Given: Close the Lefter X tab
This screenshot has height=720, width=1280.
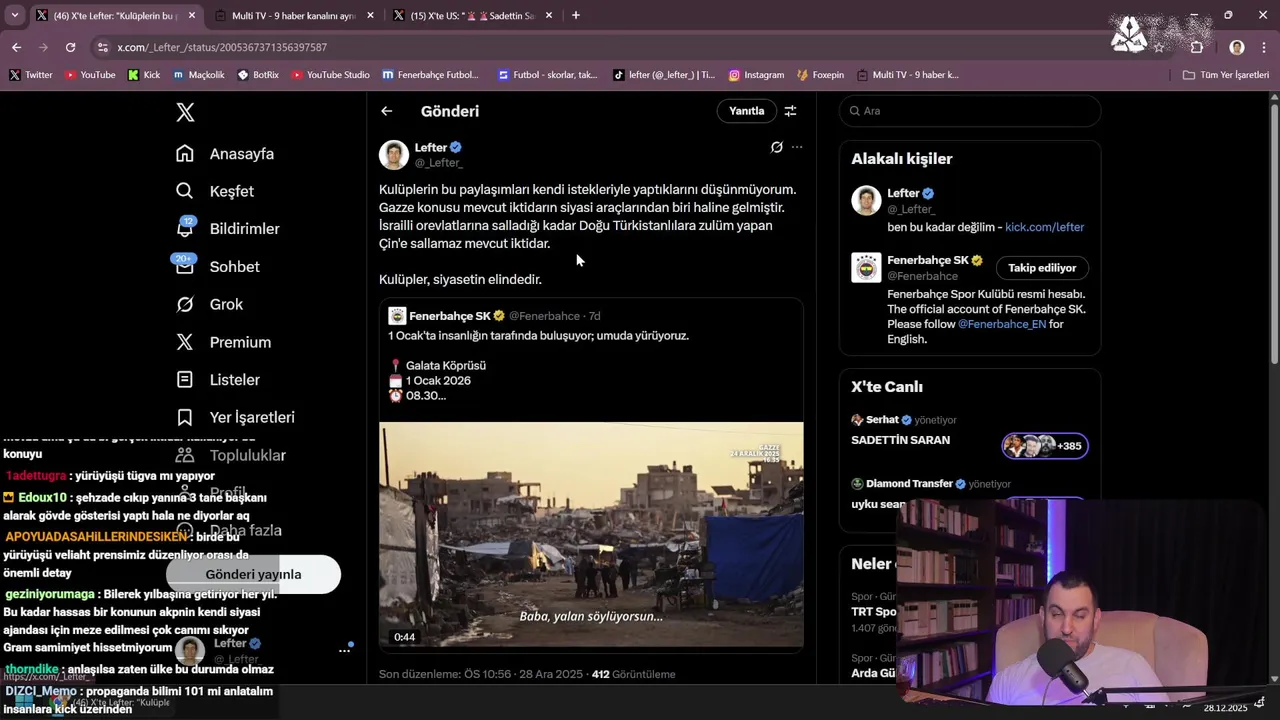Looking at the screenshot, I should click(192, 15).
